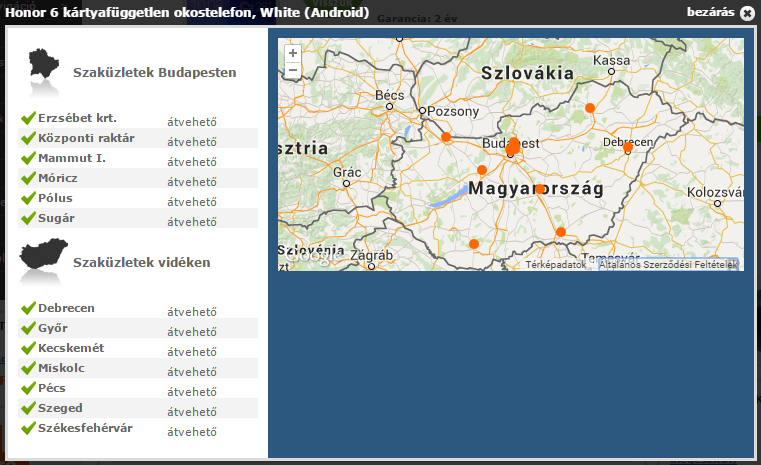Click the átvehető status for Debrecen
Image resolution: width=761 pixels, height=465 pixels.
tap(192, 312)
